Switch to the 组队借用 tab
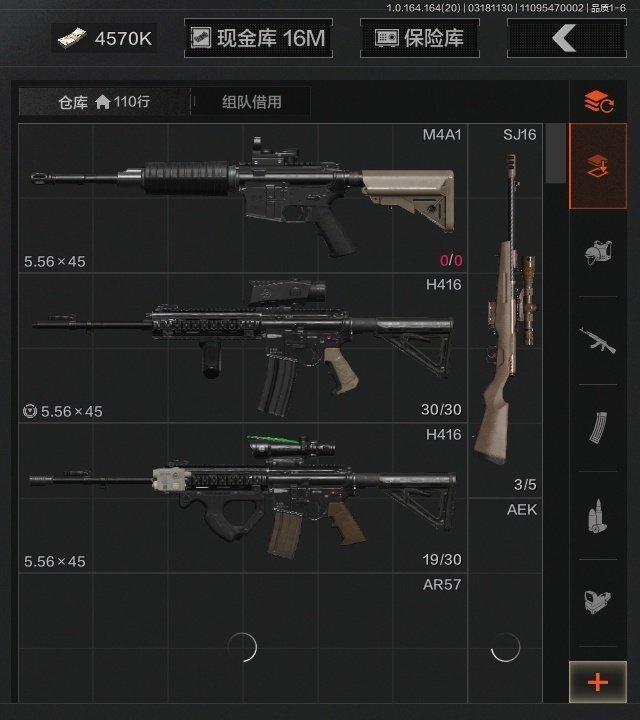 coord(252,101)
